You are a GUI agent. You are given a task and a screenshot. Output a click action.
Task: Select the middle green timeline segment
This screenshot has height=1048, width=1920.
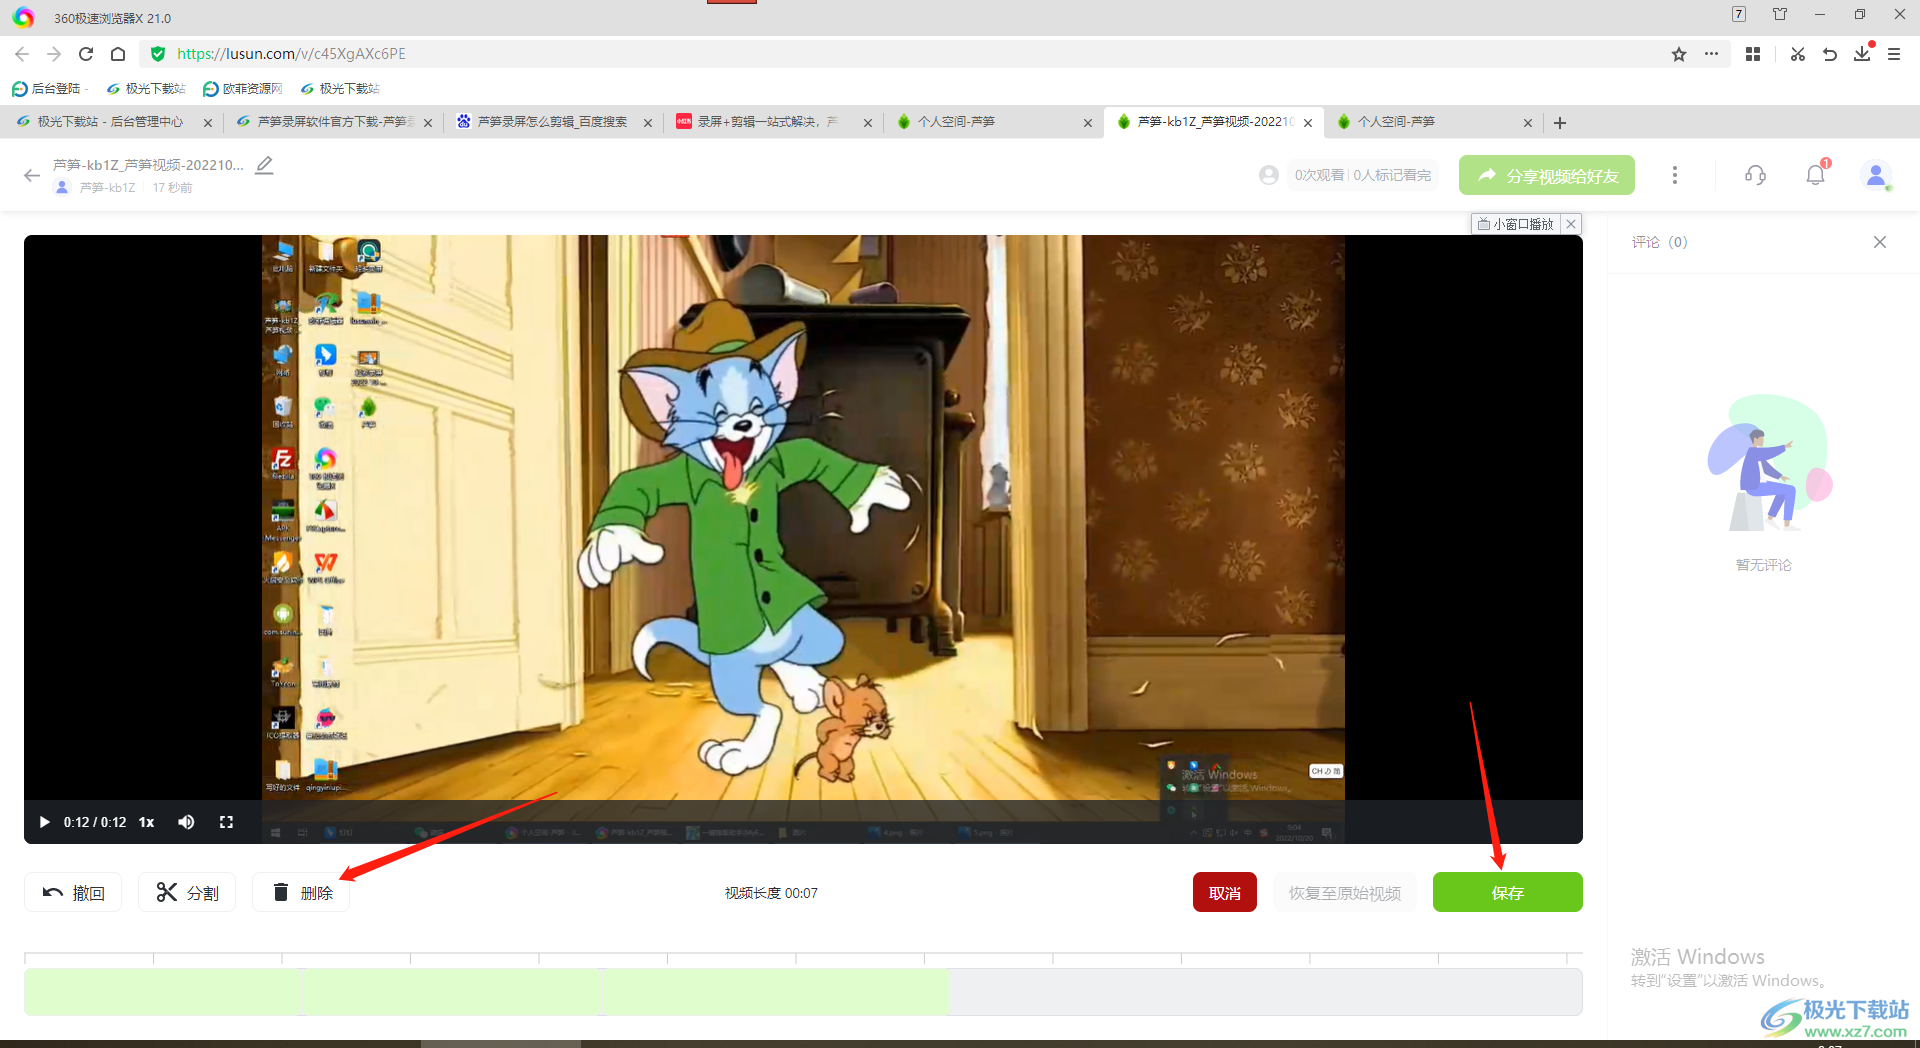(x=452, y=992)
